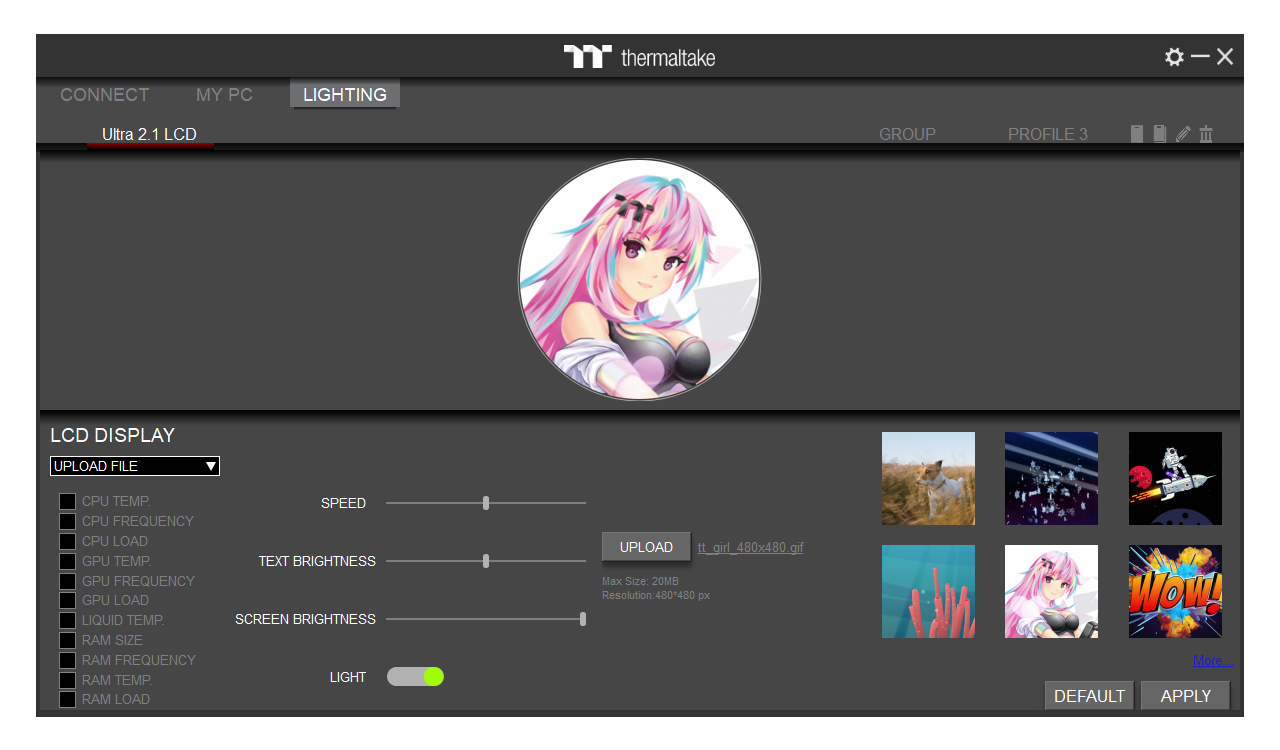Viewport: 1280px width, 750px height.
Task: Tick the RAM FREQUENCY checkbox
Action: 67,660
